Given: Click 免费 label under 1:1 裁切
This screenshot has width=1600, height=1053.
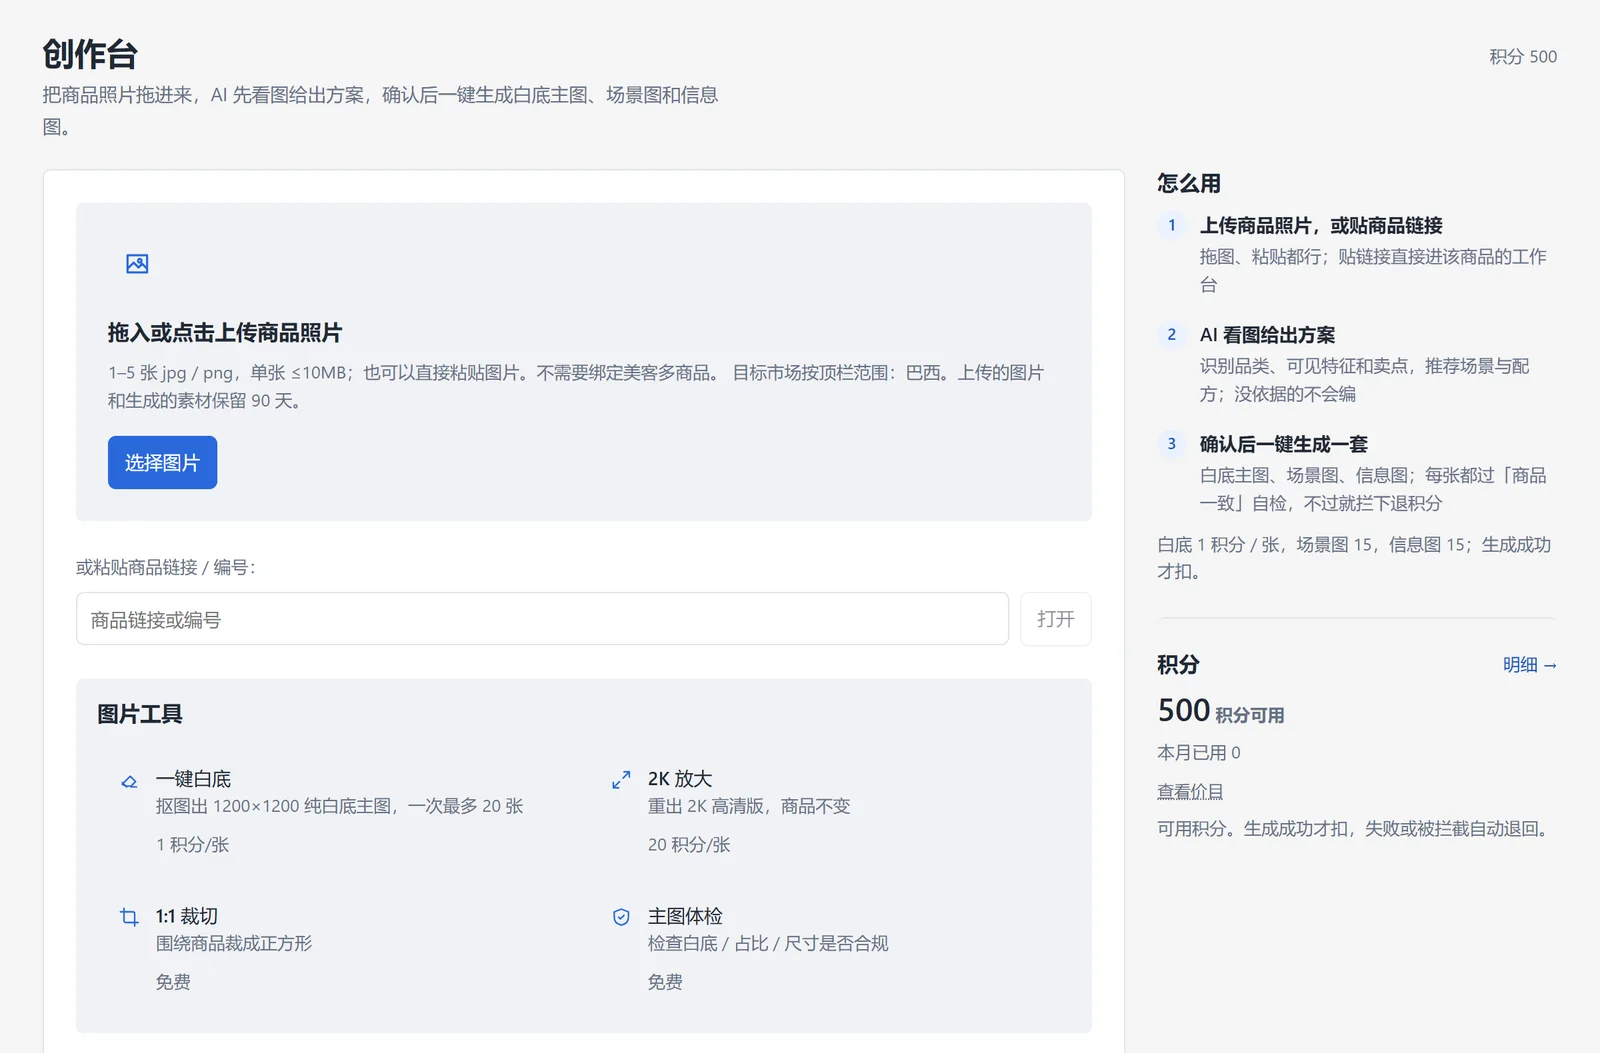Looking at the screenshot, I should [x=173, y=982].
